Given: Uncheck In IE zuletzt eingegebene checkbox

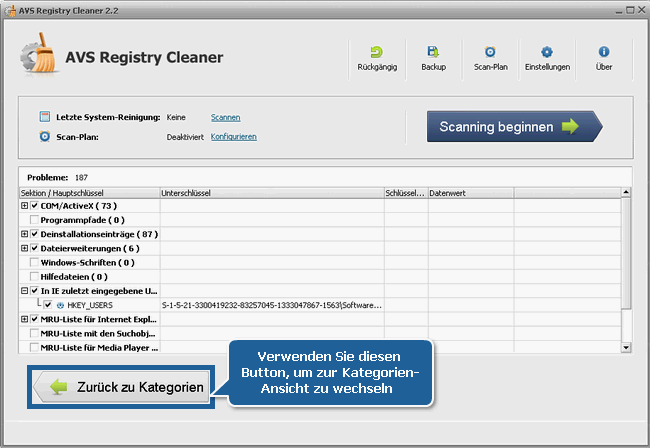Looking at the screenshot, I should [34, 291].
